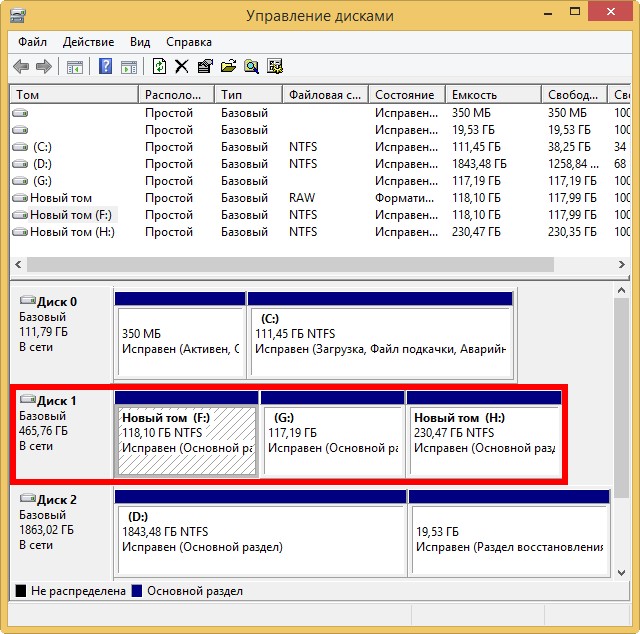Click the Open folder toolbar icon
This screenshot has height=634, width=640.
click(228, 66)
